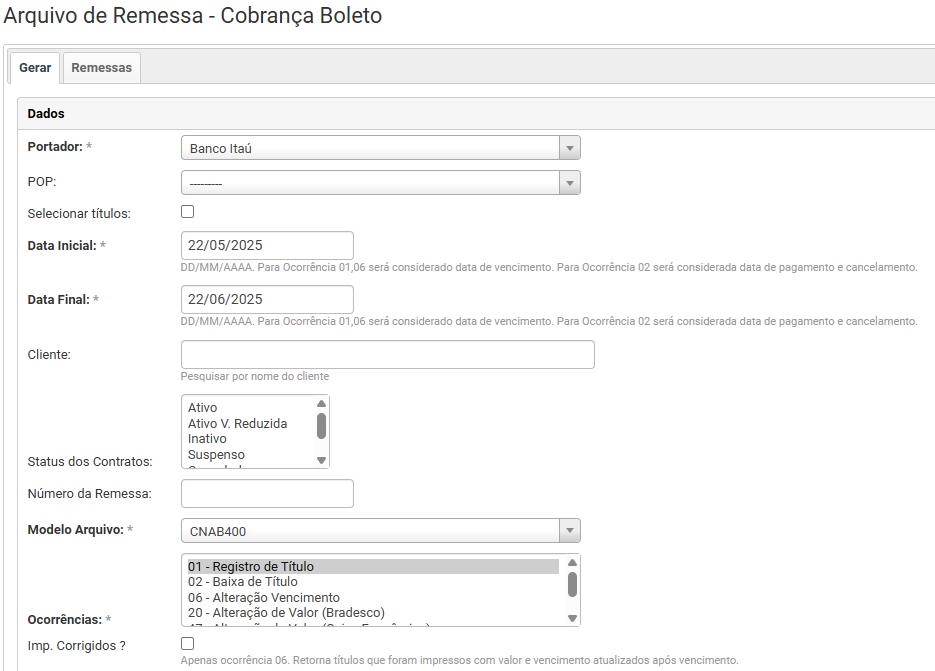Select the Gerar tab

pos(35,68)
